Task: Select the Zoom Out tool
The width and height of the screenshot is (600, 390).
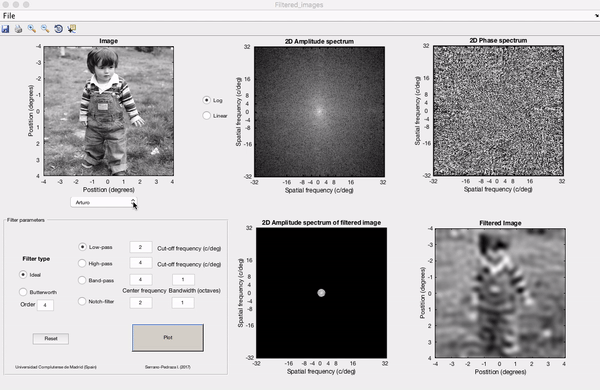Action: (x=45, y=29)
